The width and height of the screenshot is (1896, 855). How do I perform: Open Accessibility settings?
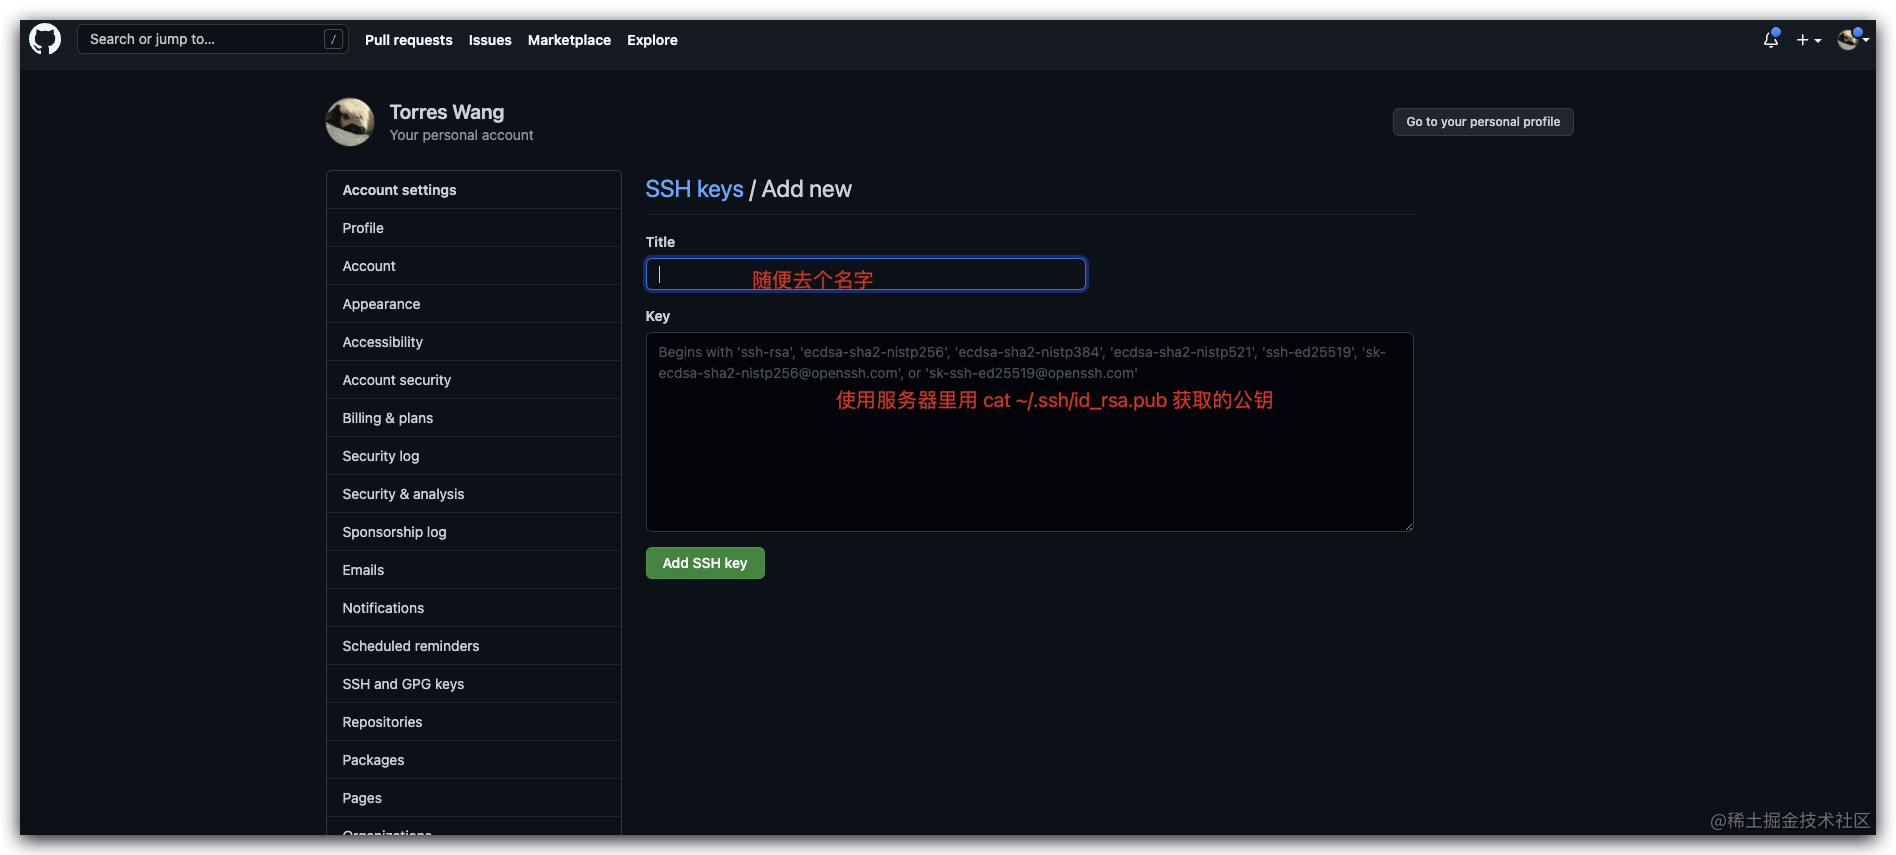(x=474, y=342)
